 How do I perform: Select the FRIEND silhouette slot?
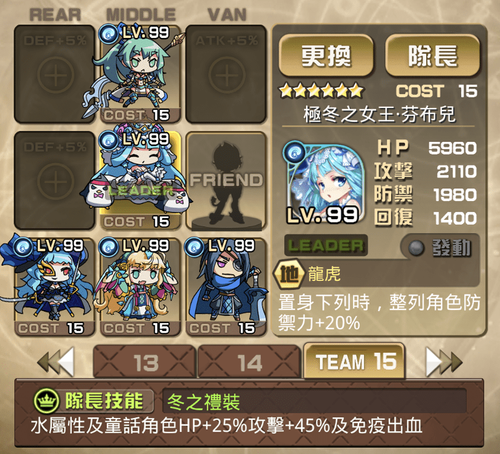pyautogui.click(x=226, y=180)
